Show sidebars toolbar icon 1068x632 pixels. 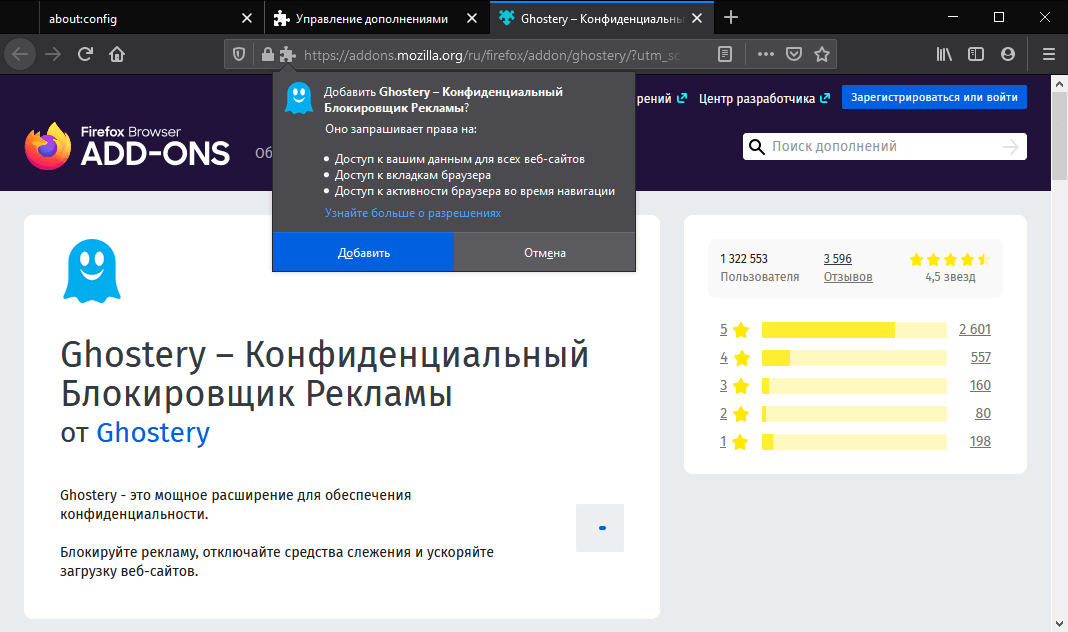coord(976,54)
